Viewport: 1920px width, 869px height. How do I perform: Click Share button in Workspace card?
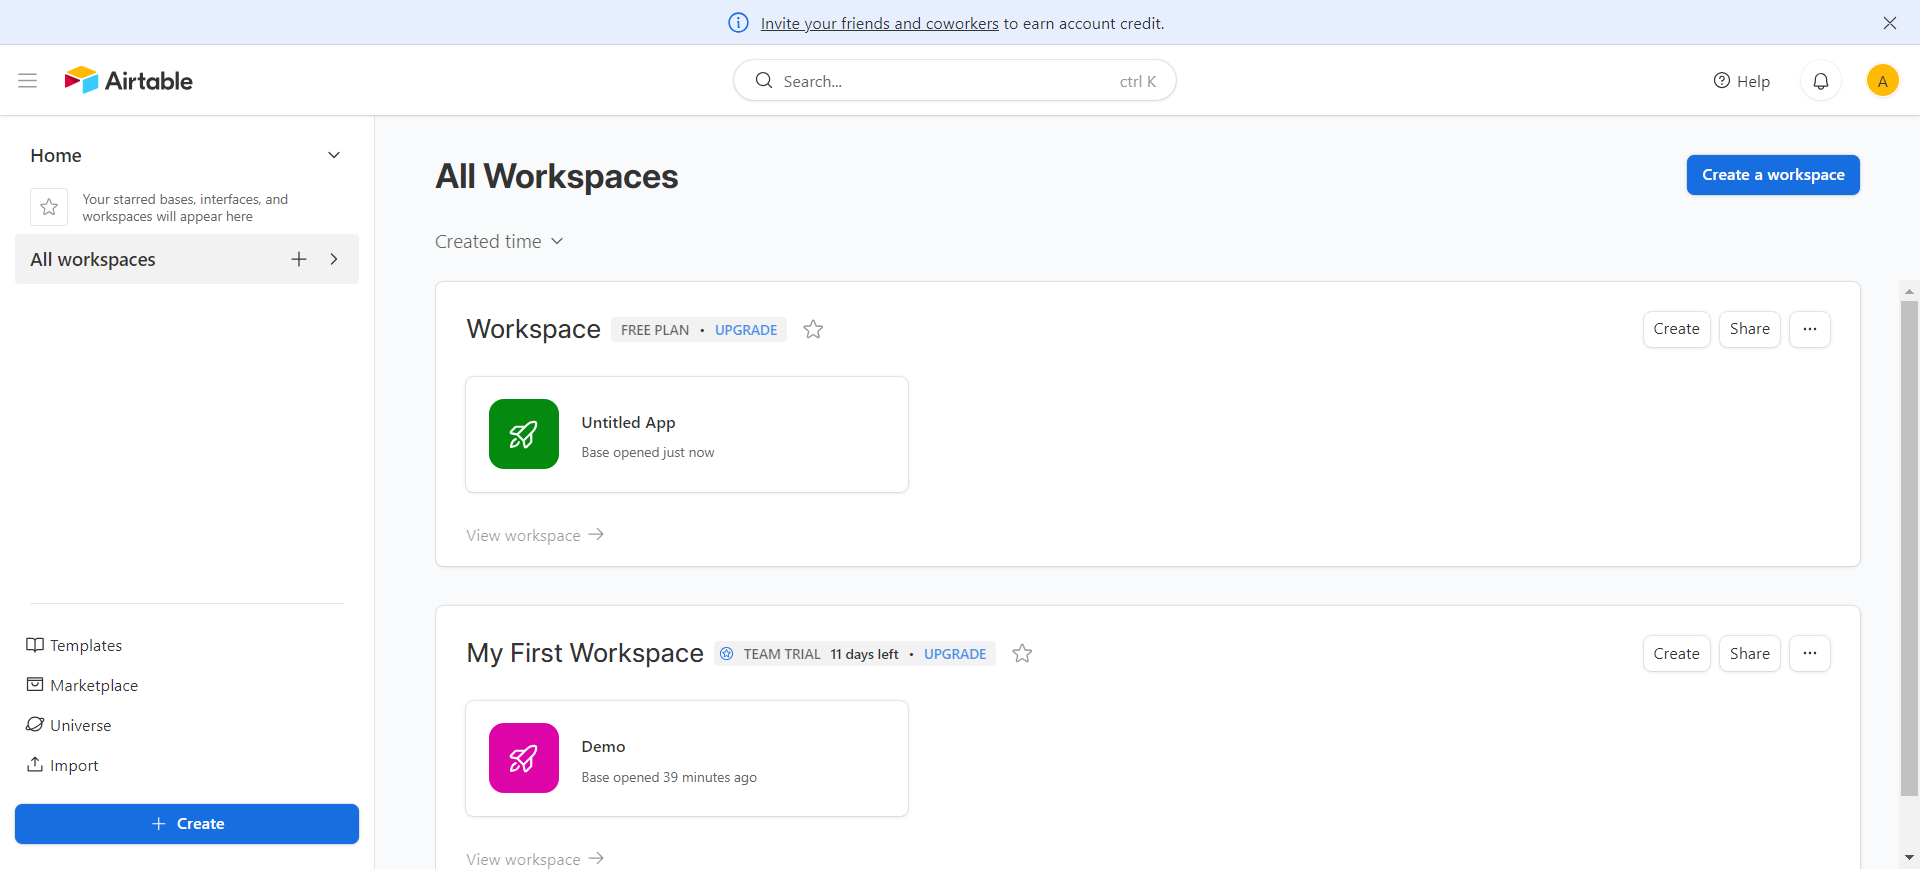pyautogui.click(x=1749, y=329)
